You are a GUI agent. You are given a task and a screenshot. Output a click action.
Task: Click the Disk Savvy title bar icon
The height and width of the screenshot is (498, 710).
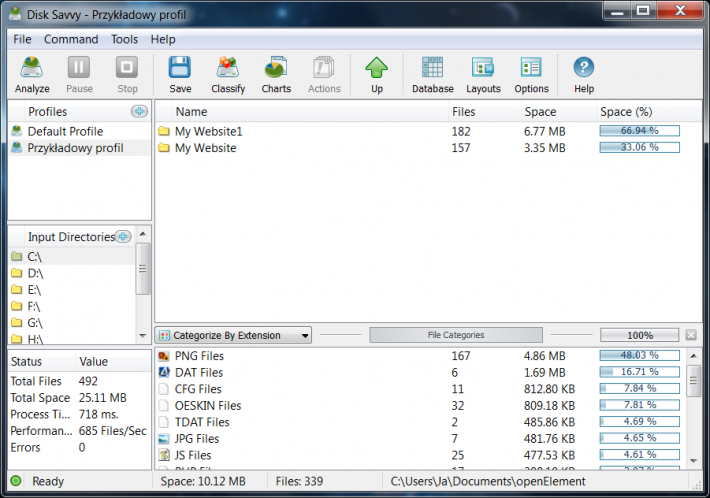[x=15, y=14]
